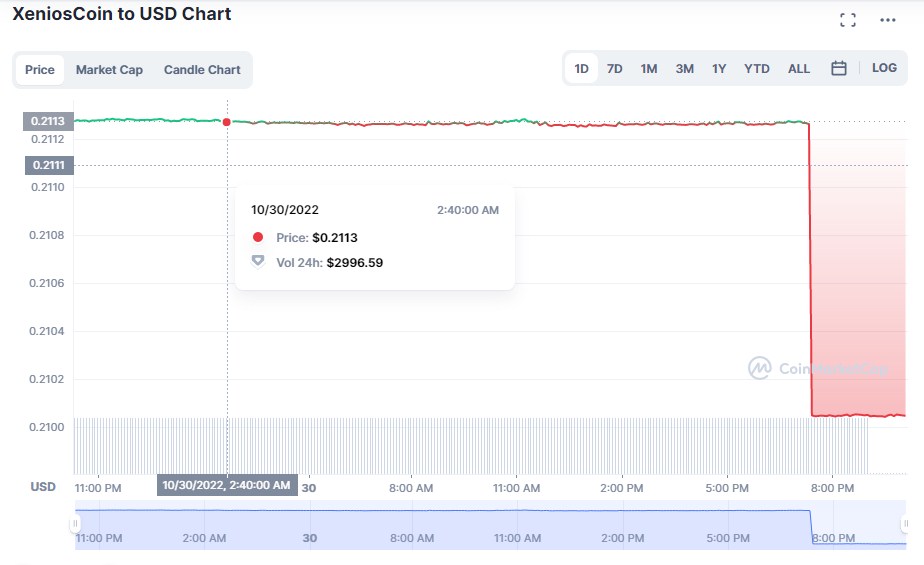Select the 1D time range
This screenshot has height=565, width=924.
[x=581, y=68]
